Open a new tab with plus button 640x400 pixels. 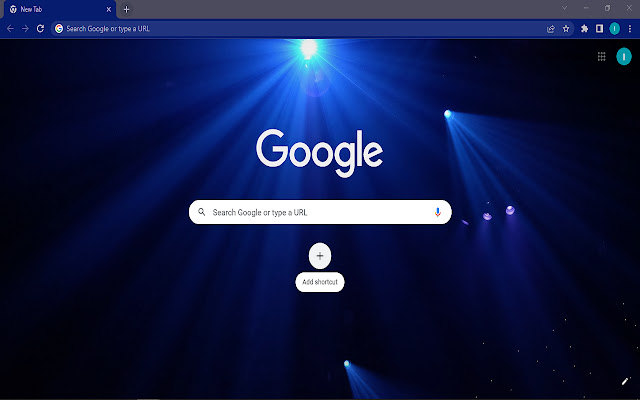[127, 9]
